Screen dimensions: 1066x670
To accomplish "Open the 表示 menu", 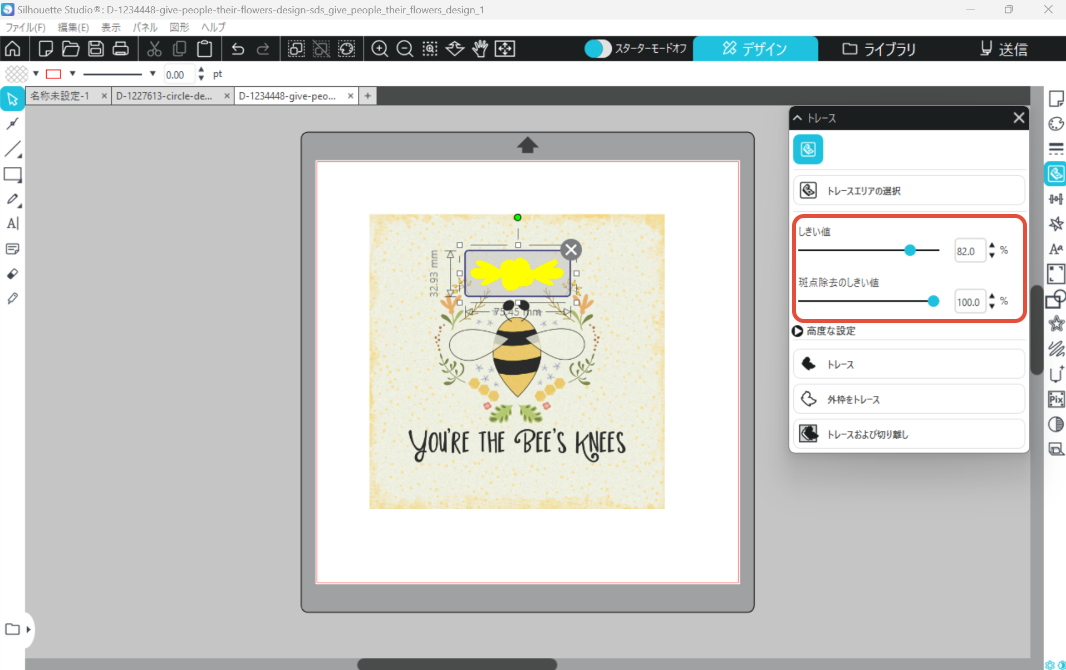I will coord(111,27).
